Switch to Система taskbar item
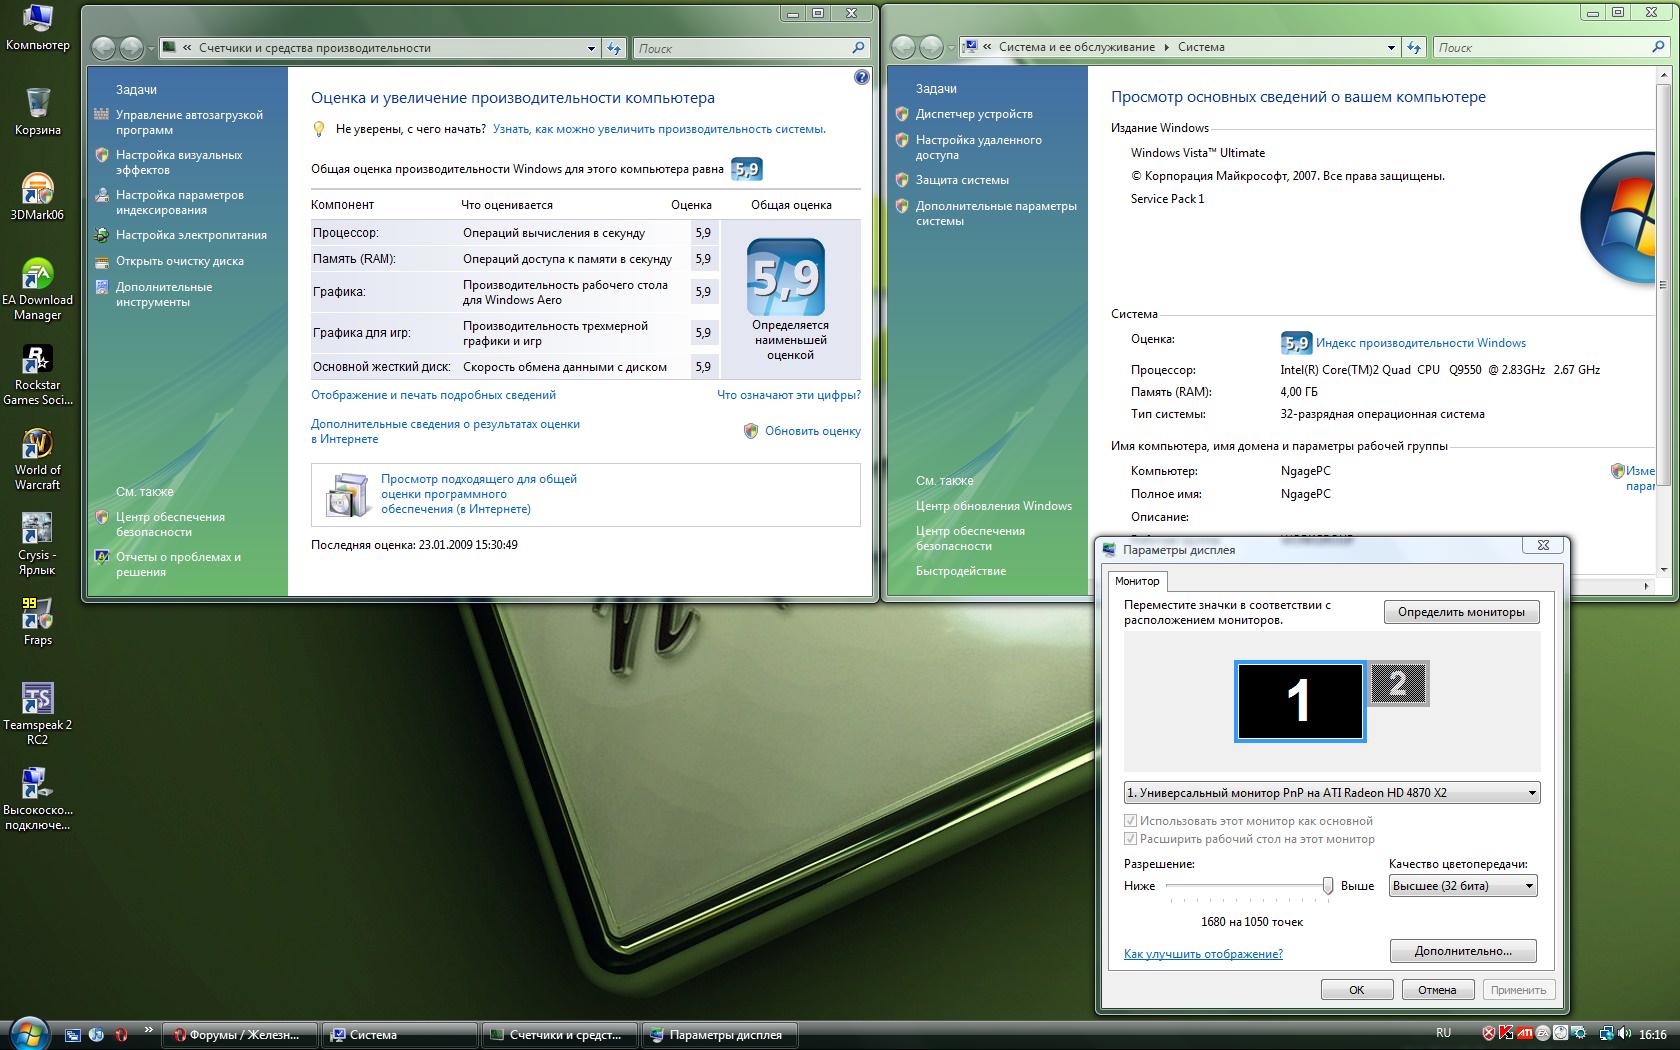 [401, 1035]
